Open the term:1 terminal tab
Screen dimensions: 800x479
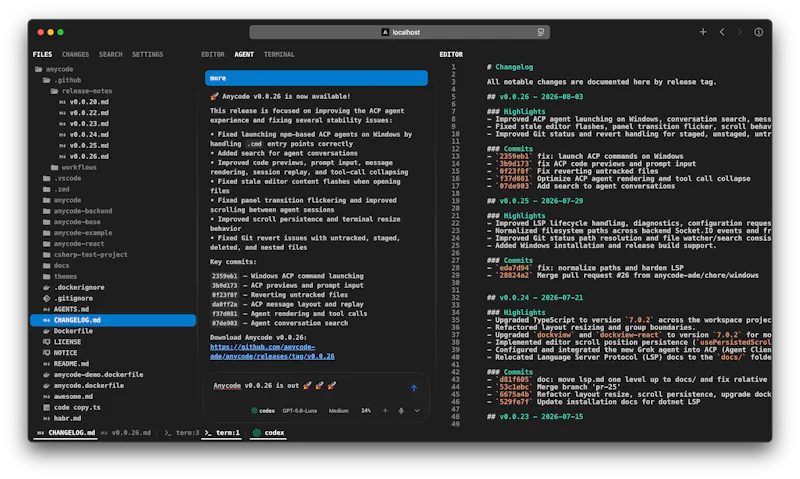222,433
